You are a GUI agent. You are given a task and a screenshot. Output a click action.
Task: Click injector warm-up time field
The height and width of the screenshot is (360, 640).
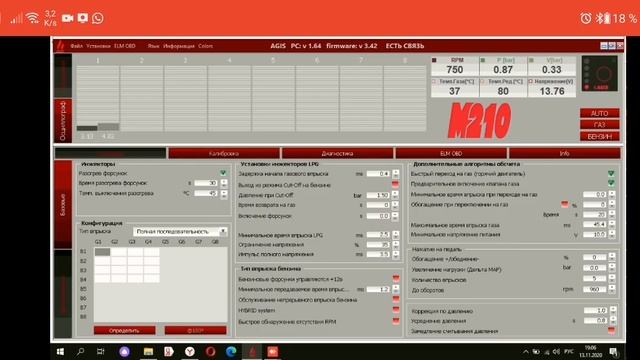207,183
